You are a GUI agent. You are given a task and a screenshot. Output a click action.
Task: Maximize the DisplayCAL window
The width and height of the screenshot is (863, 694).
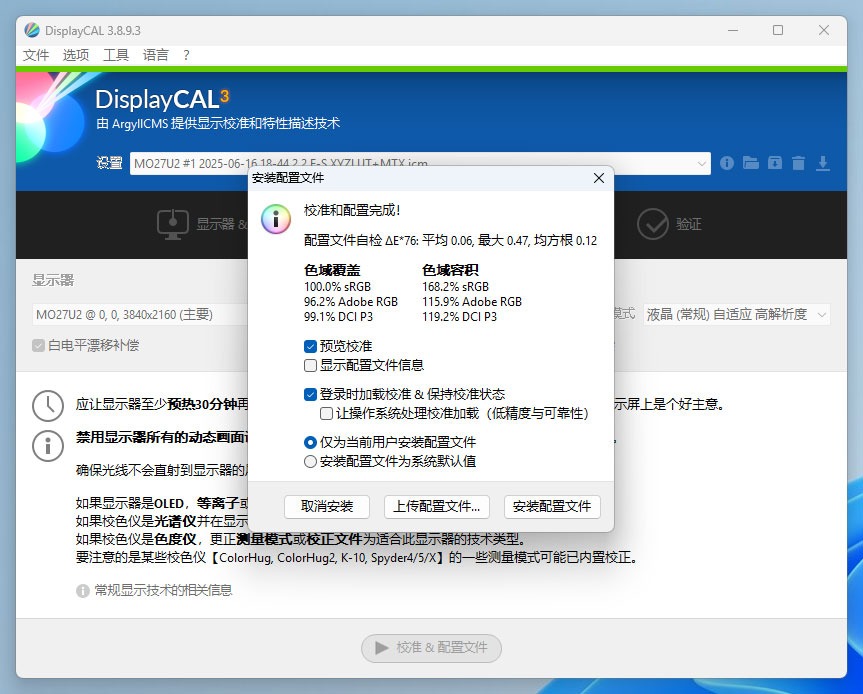click(x=778, y=30)
